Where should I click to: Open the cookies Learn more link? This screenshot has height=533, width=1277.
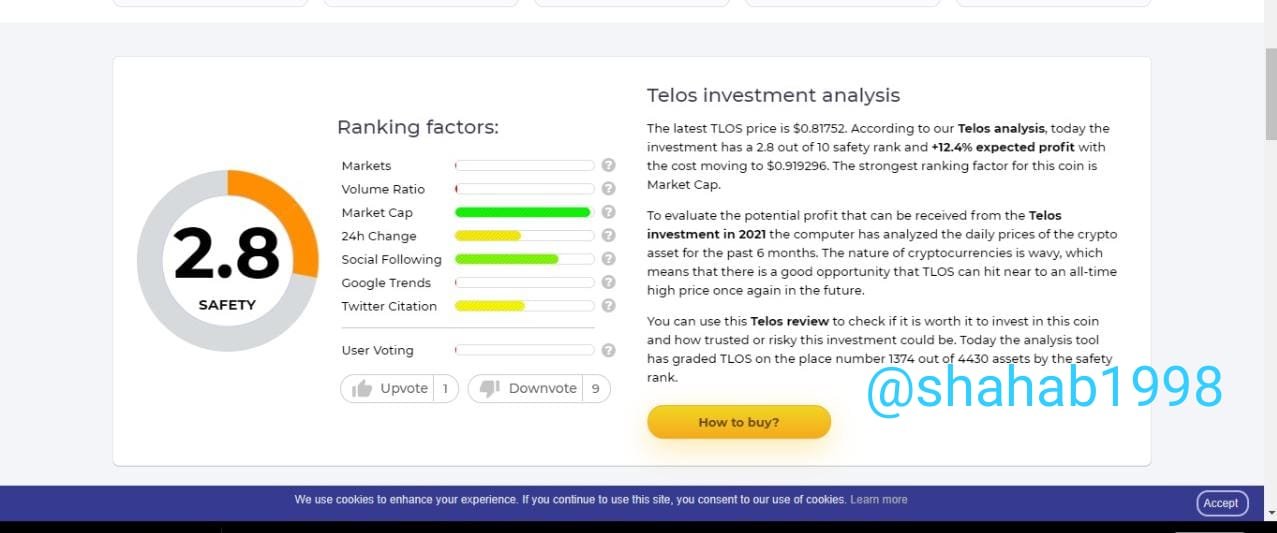click(x=878, y=500)
